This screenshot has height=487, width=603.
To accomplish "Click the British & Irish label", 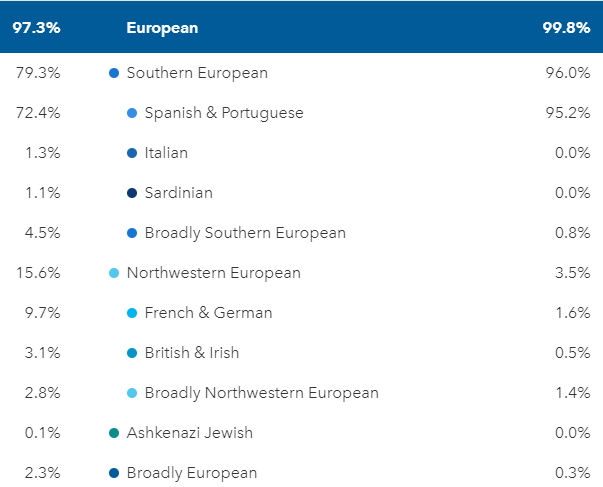I will [192, 353].
